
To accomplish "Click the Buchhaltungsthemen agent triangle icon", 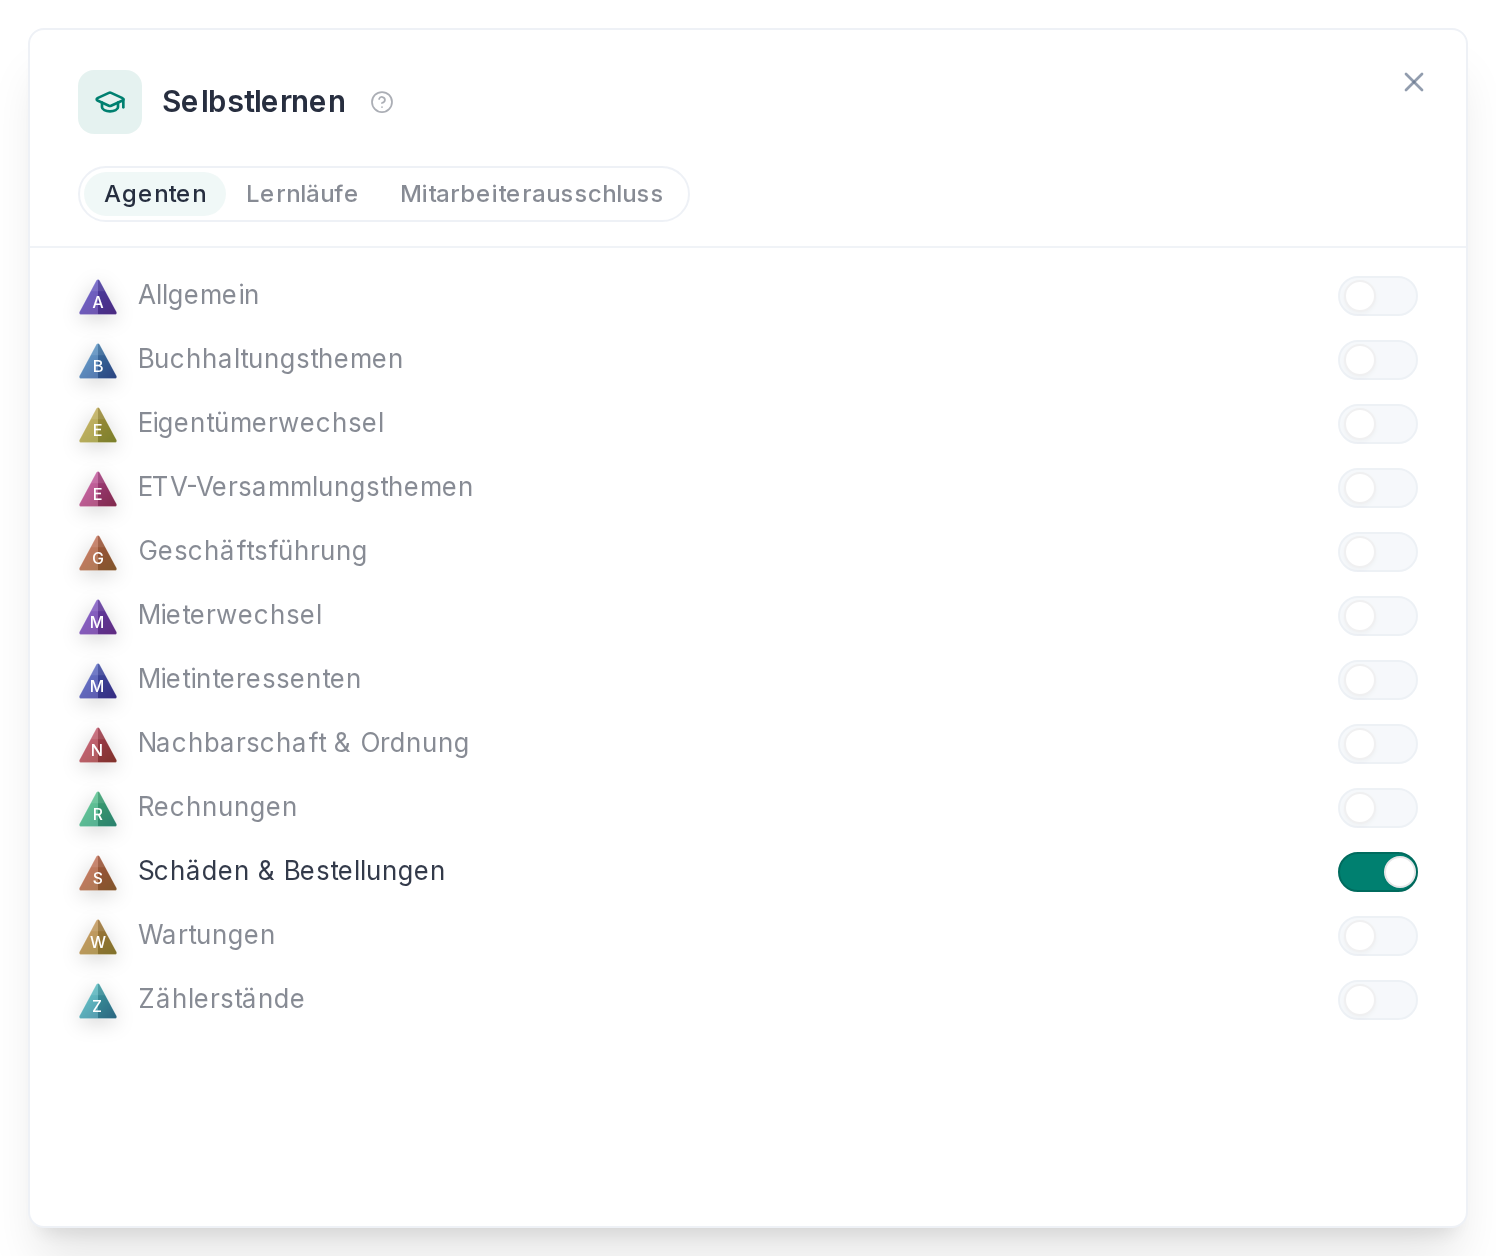I will 98,361.
